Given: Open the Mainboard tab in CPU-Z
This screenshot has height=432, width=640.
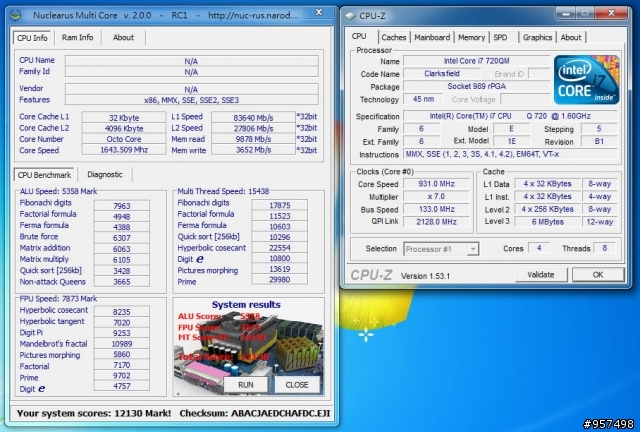Looking at the screenshot, I should pos(432,37).
